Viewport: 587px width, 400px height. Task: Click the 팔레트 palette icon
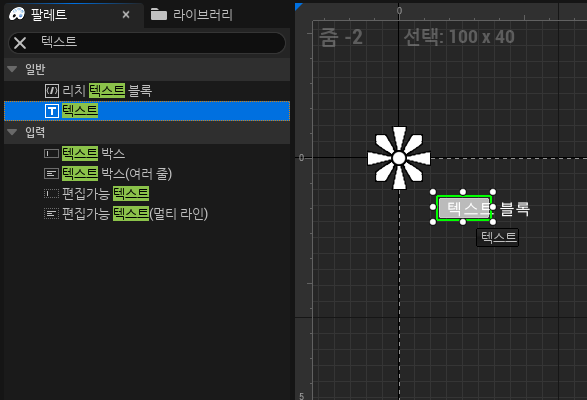tap(17, 14)
